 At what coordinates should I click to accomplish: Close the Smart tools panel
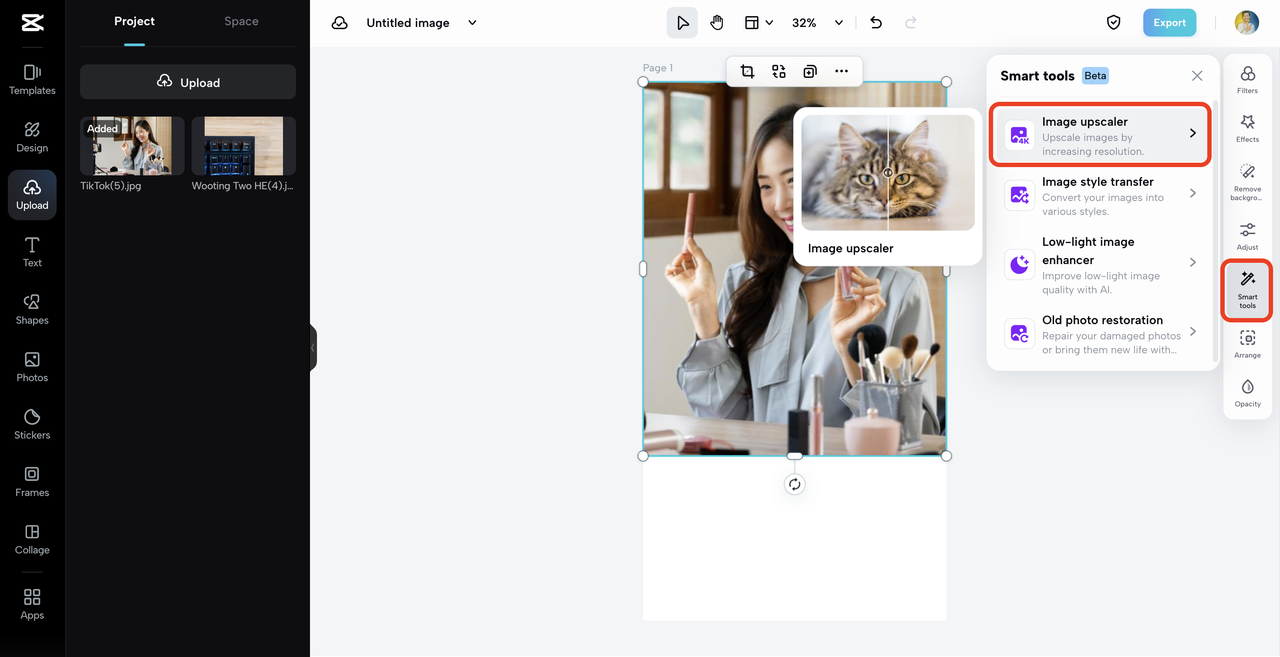pos(1197,76)
